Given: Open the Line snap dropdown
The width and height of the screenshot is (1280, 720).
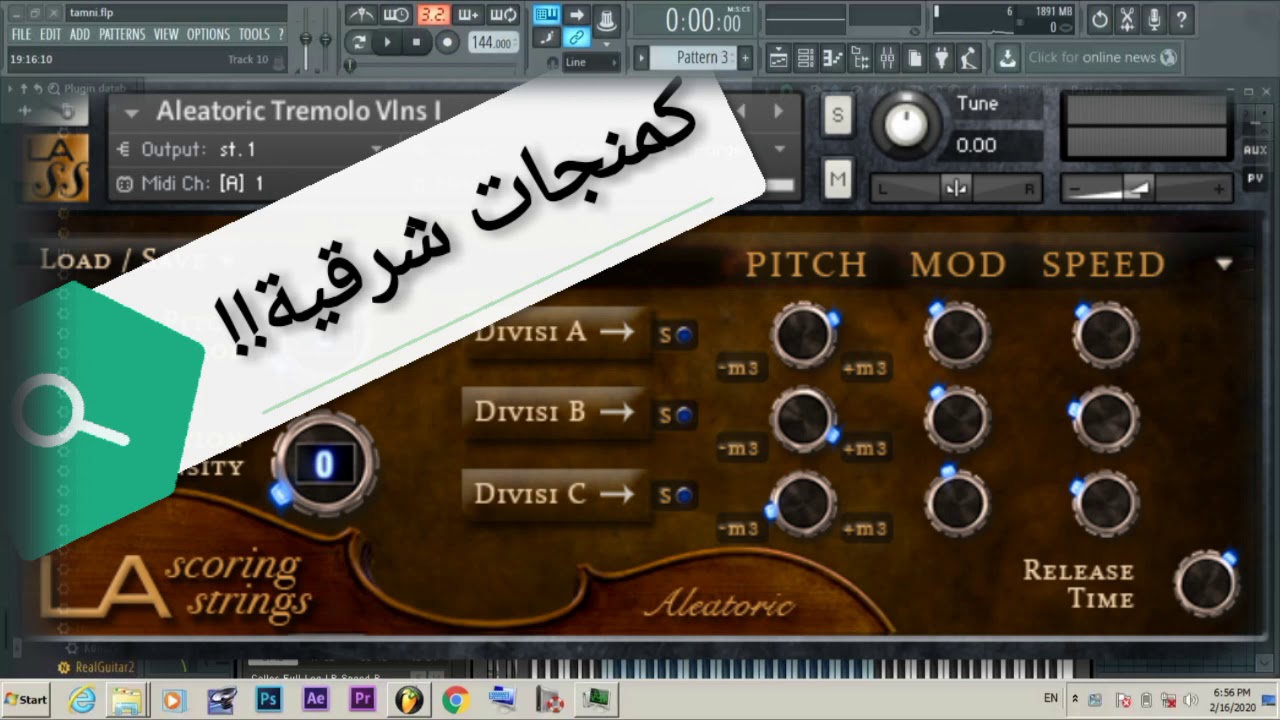Looking at the screenshot, I should pos(591,62).
